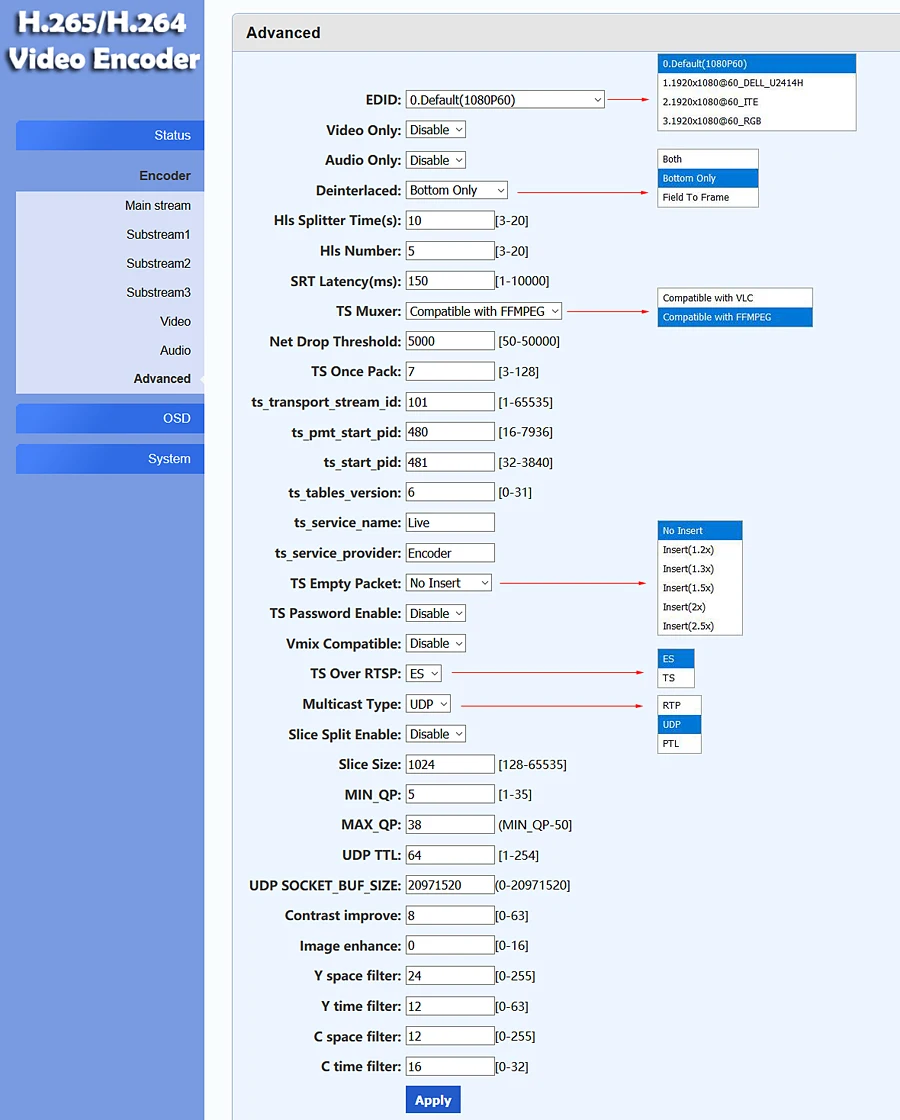This screenshot has width=900, height=1120.
Task: Focus the Slice Size field
Action: point(450,764)
